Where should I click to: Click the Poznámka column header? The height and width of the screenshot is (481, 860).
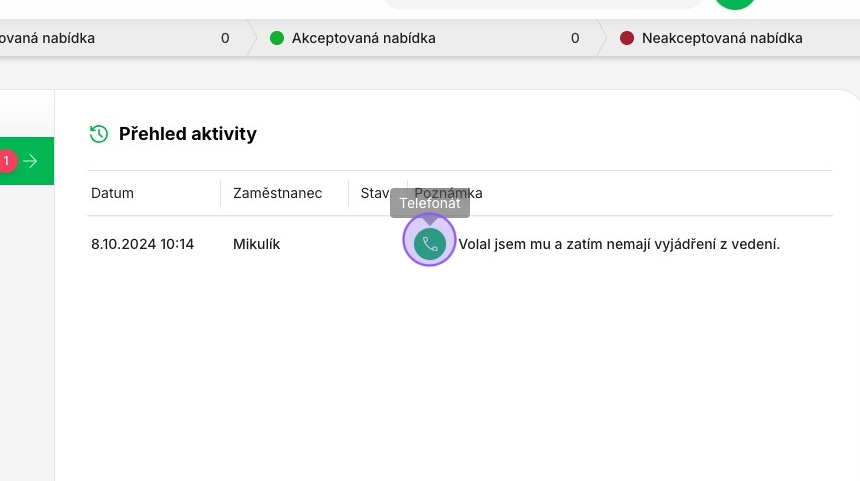(449, 193)
